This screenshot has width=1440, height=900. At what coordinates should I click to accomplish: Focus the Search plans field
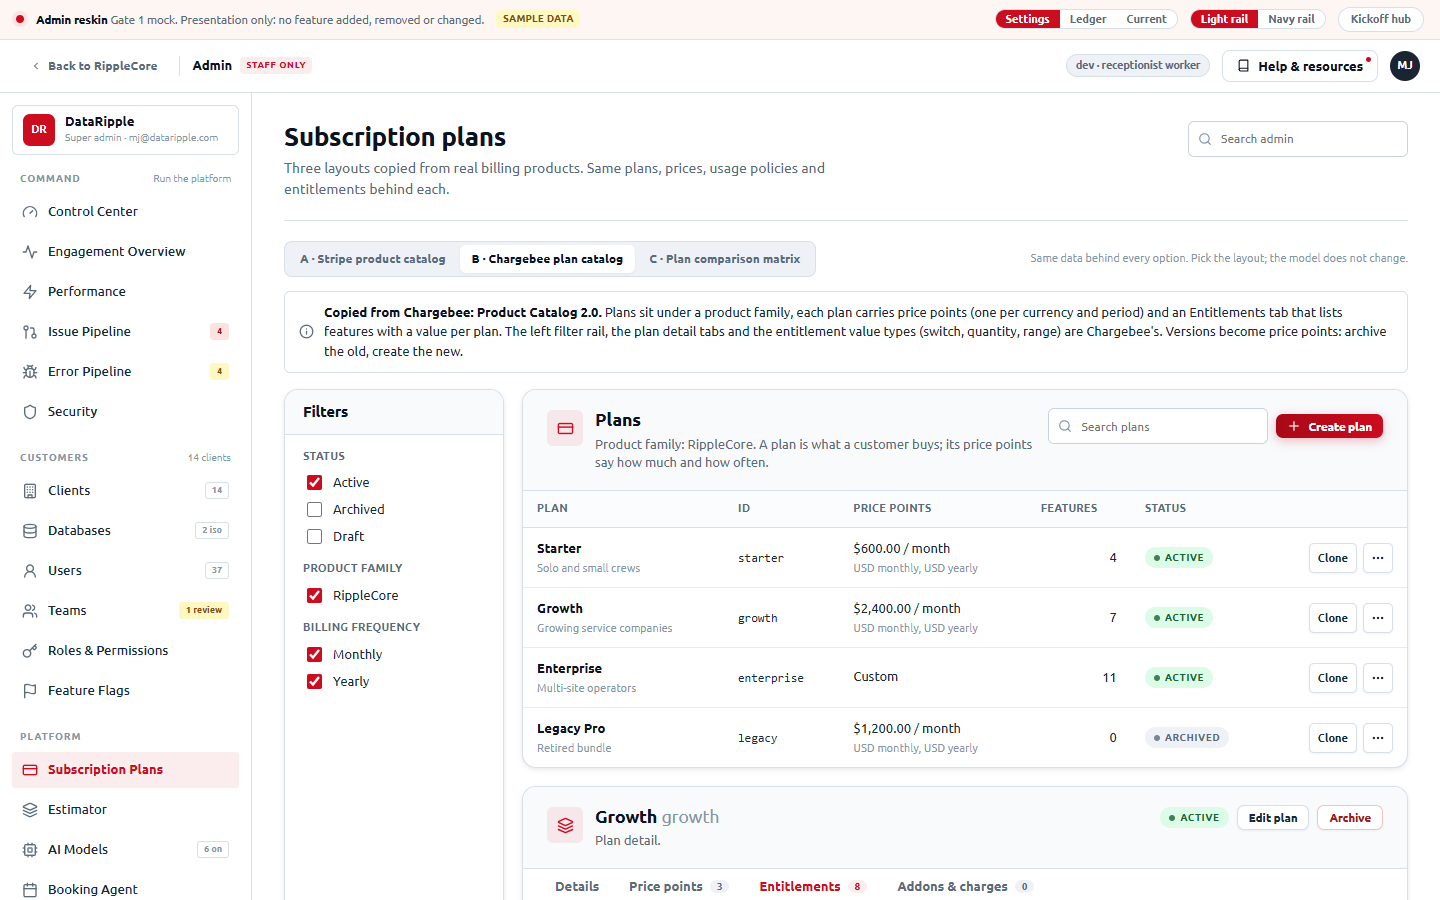(1158, 426)
